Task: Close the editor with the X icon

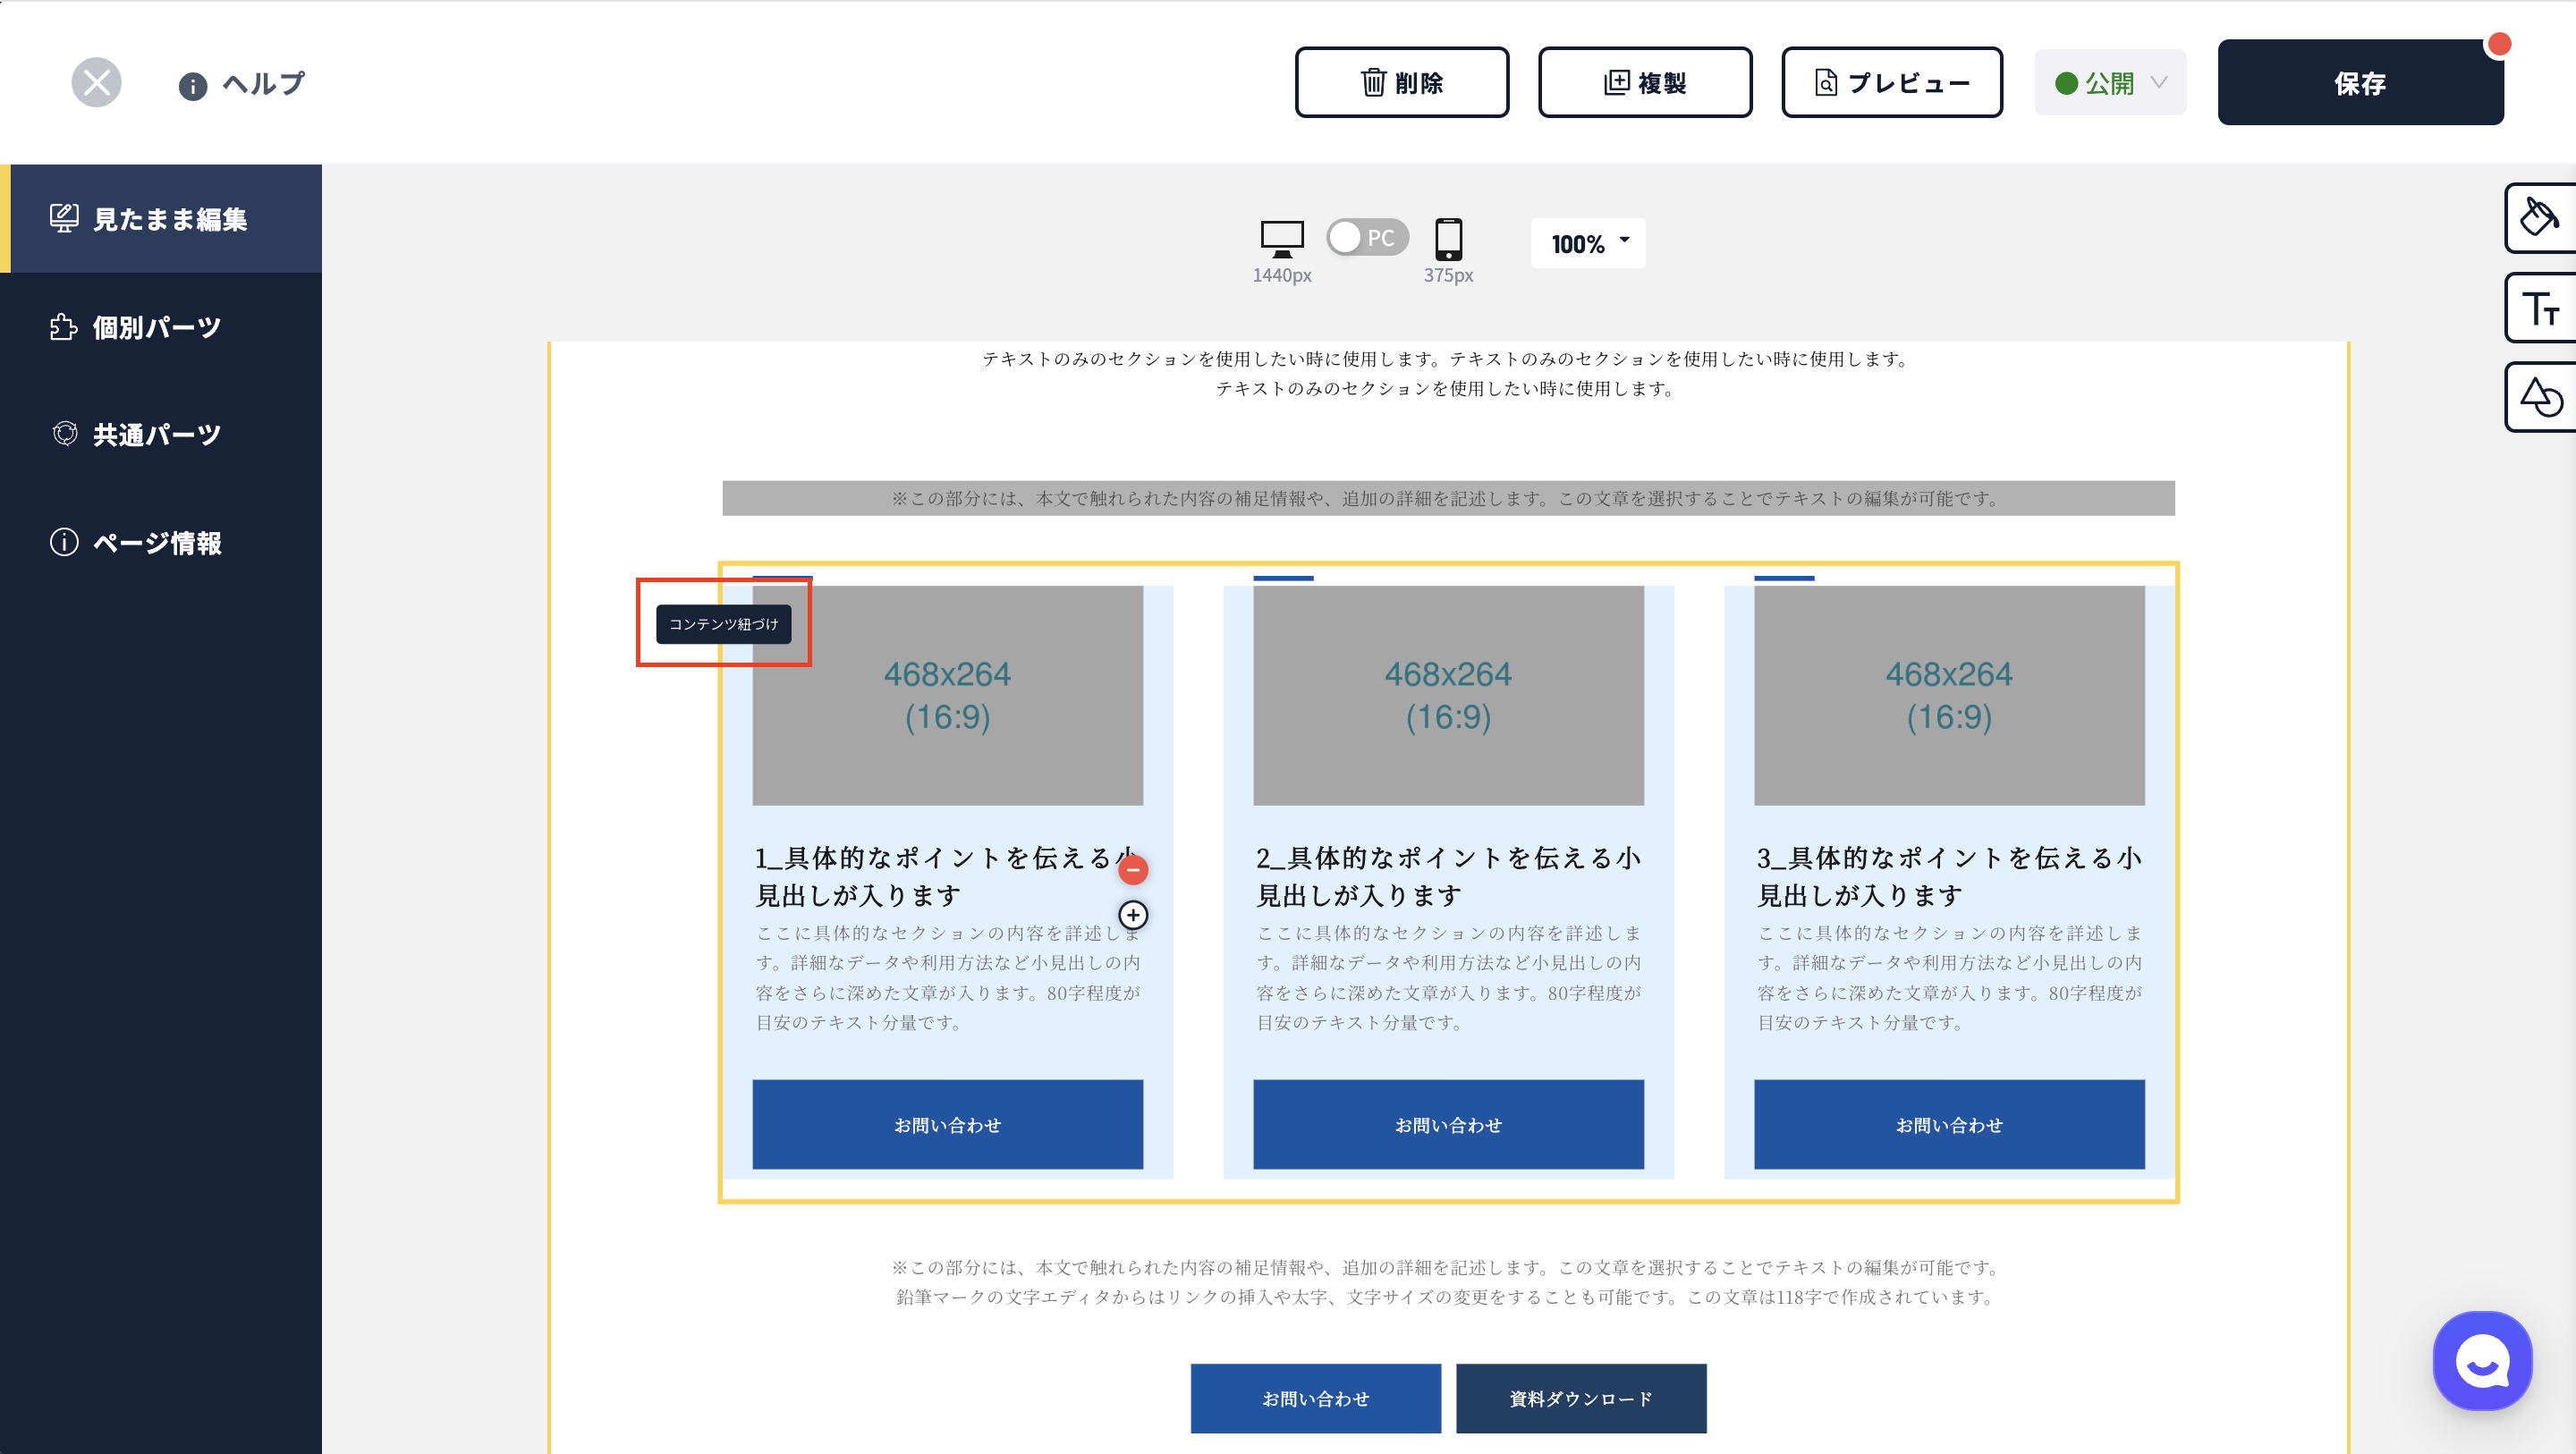Action: click(96, 82)
